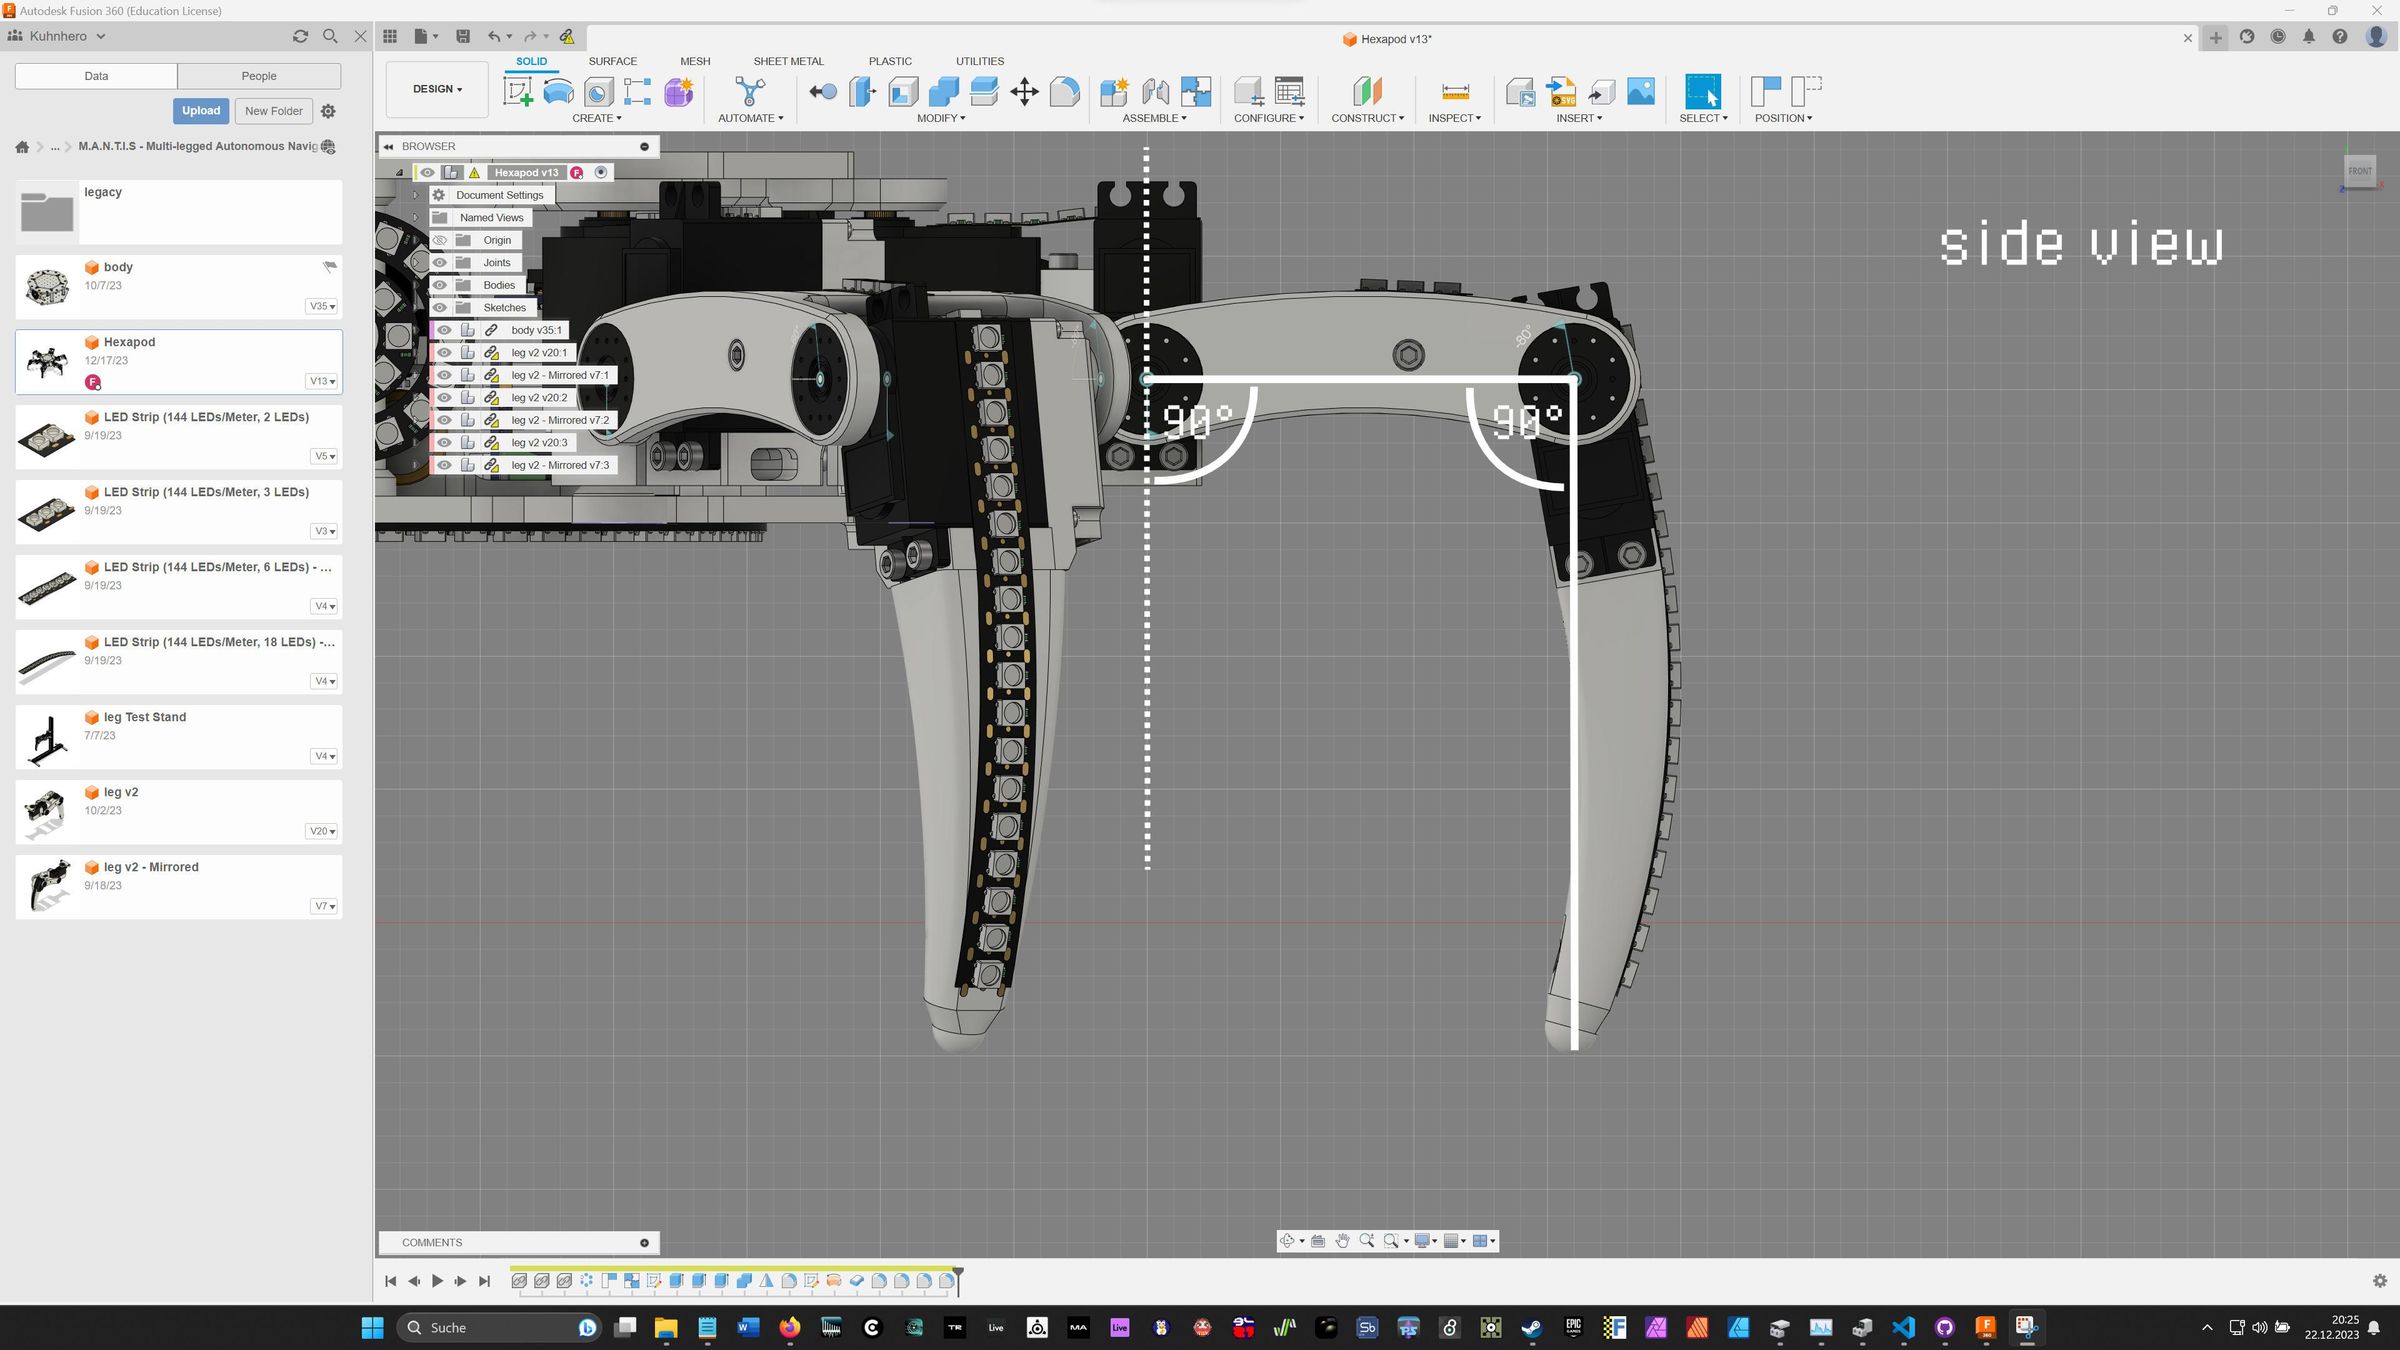This screenshot has width=2400, height=1350.
Task: Open the Hexapod V13 version dropdown
Action: click(x=322, y=381)
